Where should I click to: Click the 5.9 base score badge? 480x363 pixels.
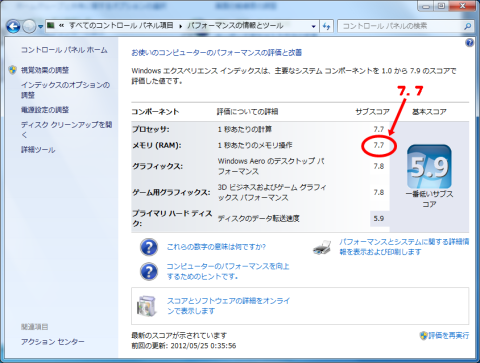429,166
